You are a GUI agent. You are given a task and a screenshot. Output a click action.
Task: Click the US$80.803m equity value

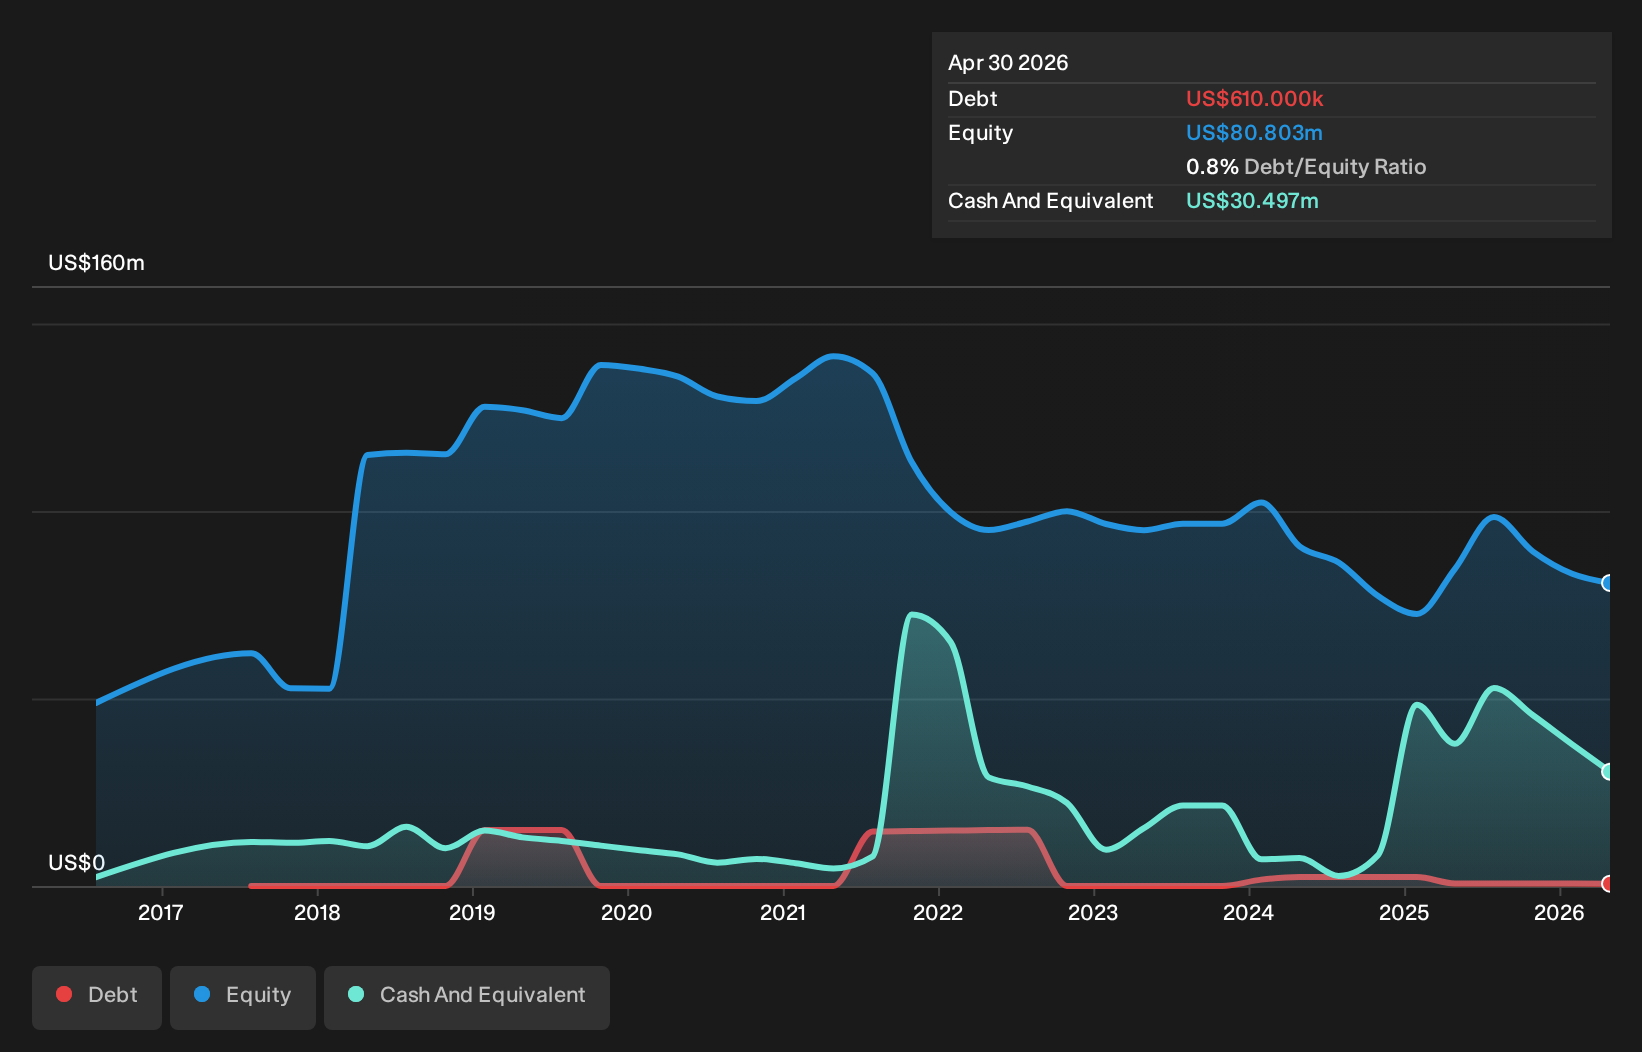pos(1254,133)
